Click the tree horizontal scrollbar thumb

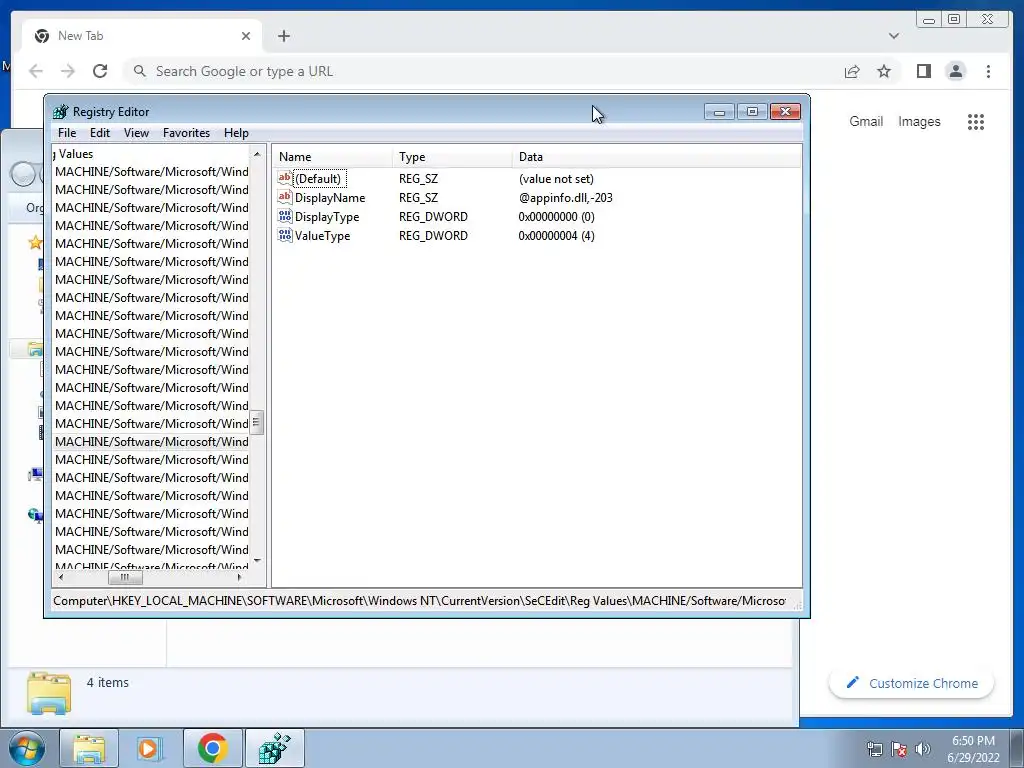pyautogui.click(x=125, y=577)
